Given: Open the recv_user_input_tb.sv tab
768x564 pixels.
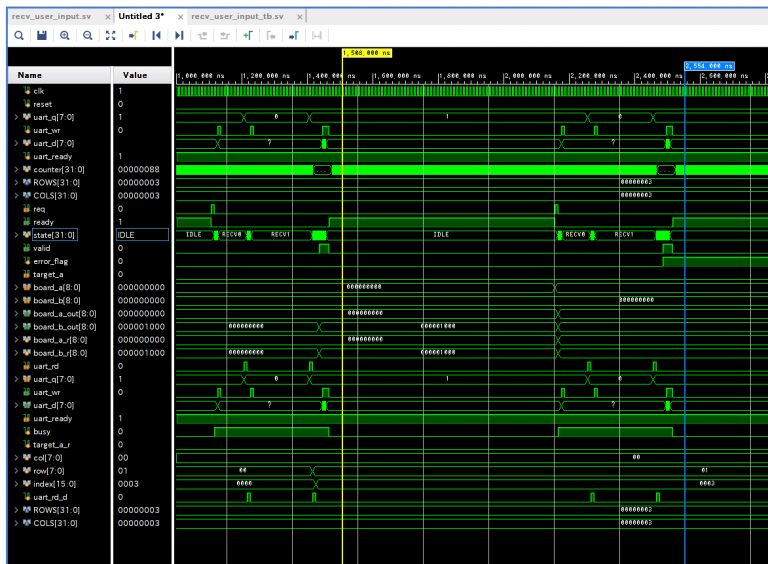Looking at the screenshot, I should [x=237, y=17].
